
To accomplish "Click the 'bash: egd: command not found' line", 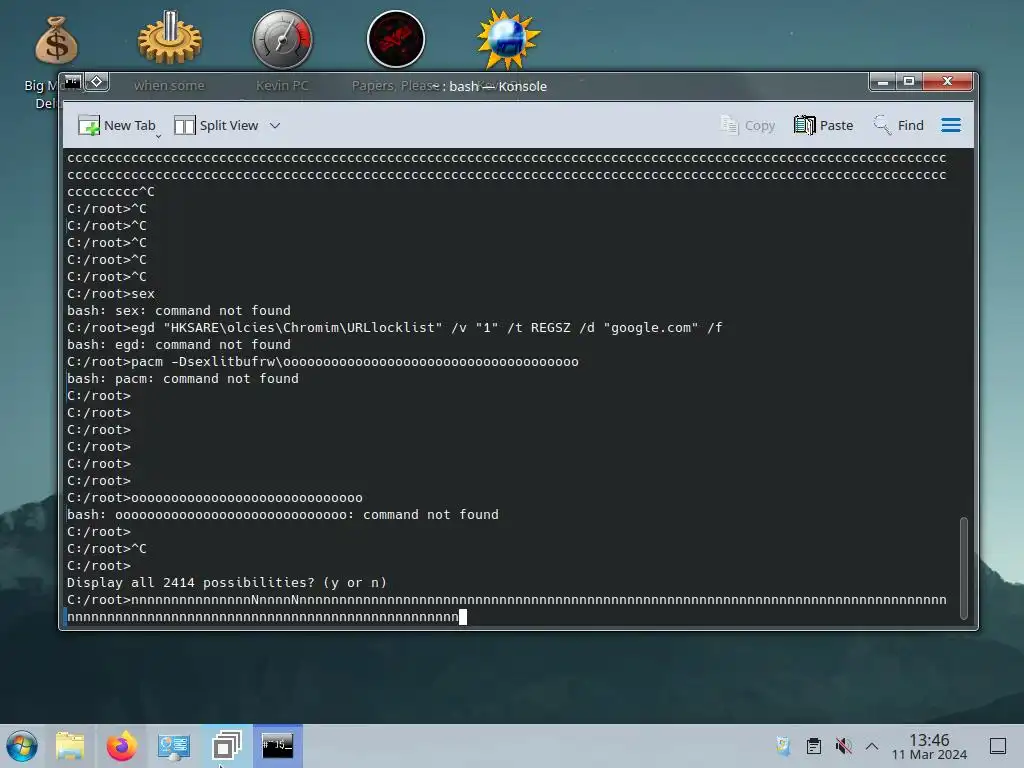I will tap(178, 345).
